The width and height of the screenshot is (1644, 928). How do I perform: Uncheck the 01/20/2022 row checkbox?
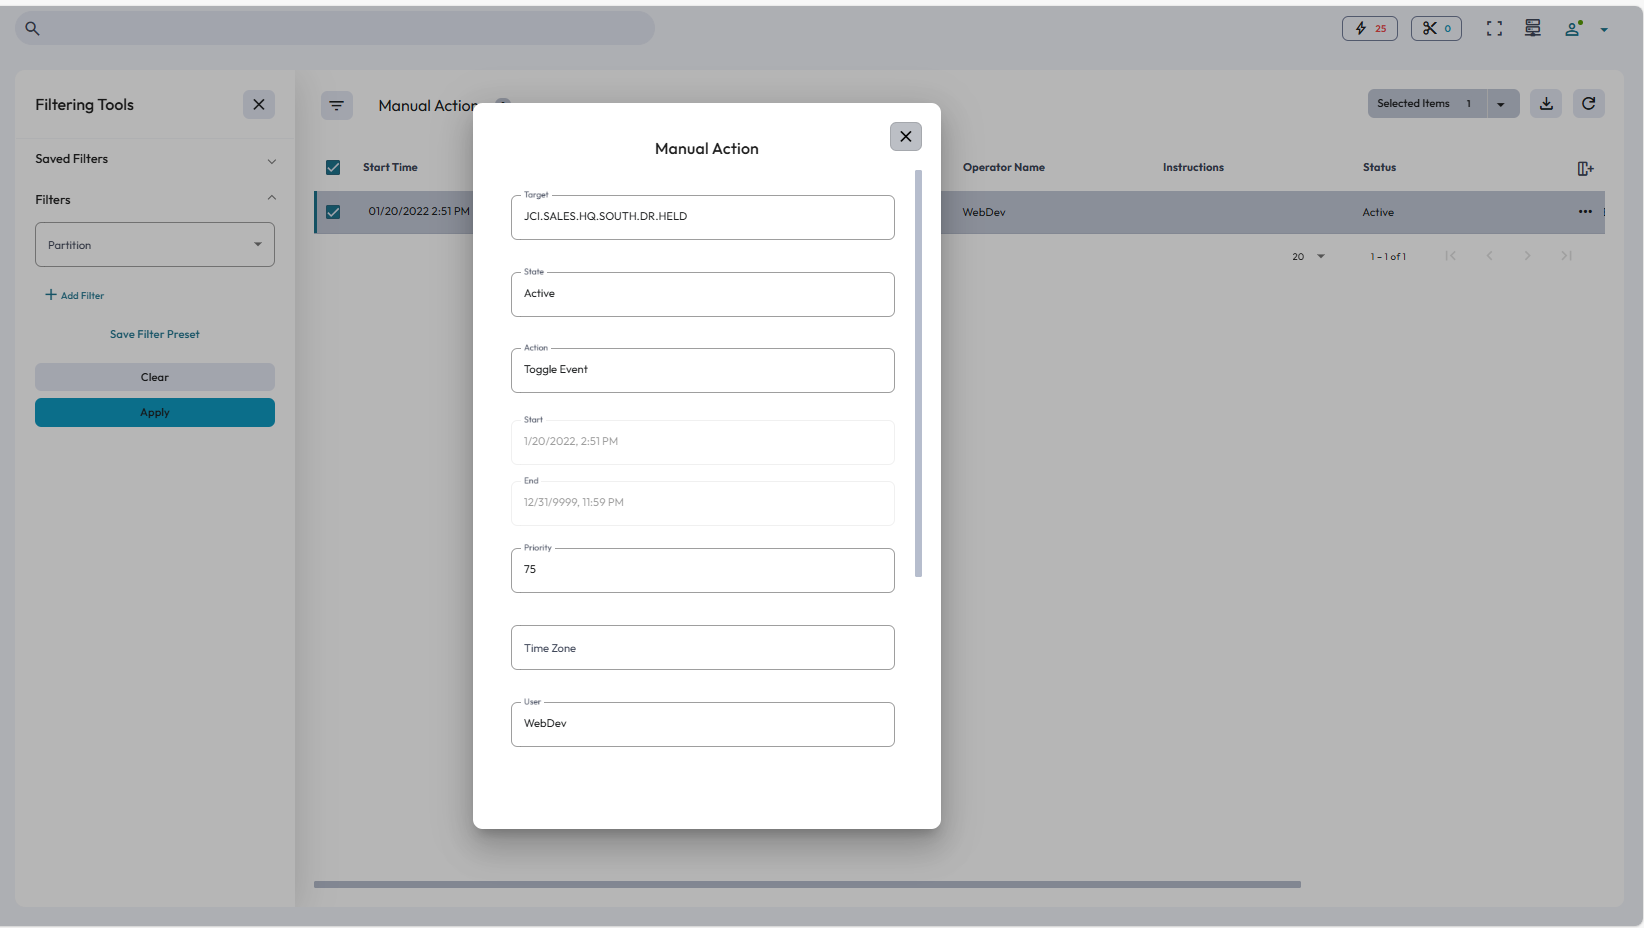tap(333, 212)
